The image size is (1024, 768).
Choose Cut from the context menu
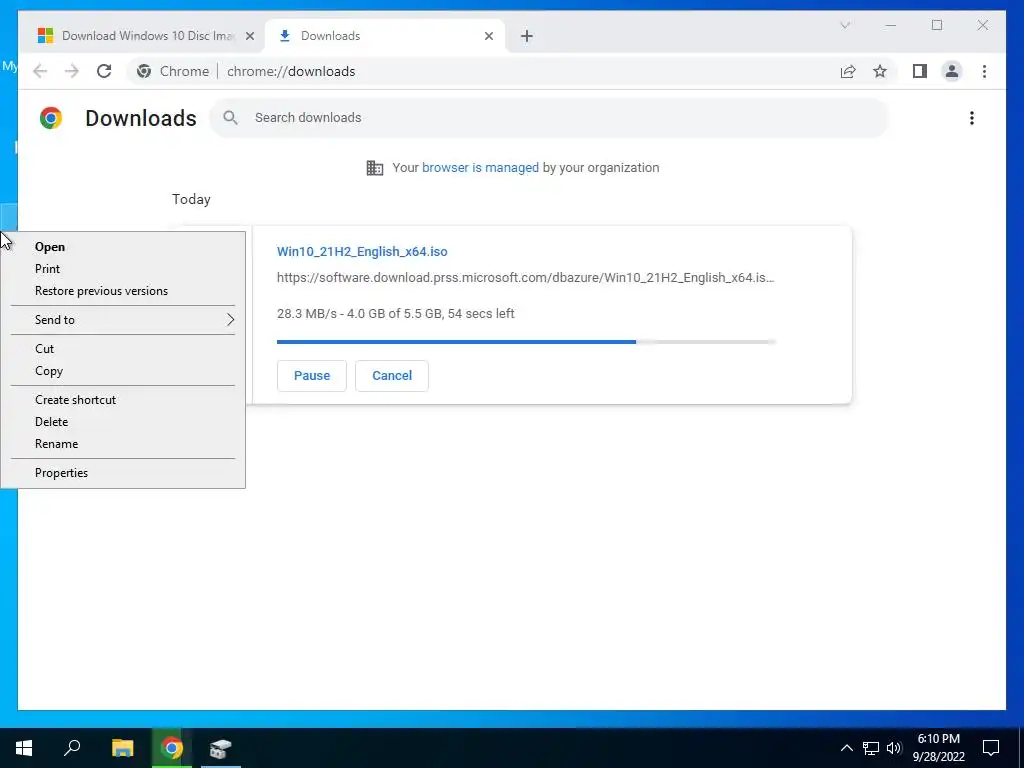click(123, 349)
